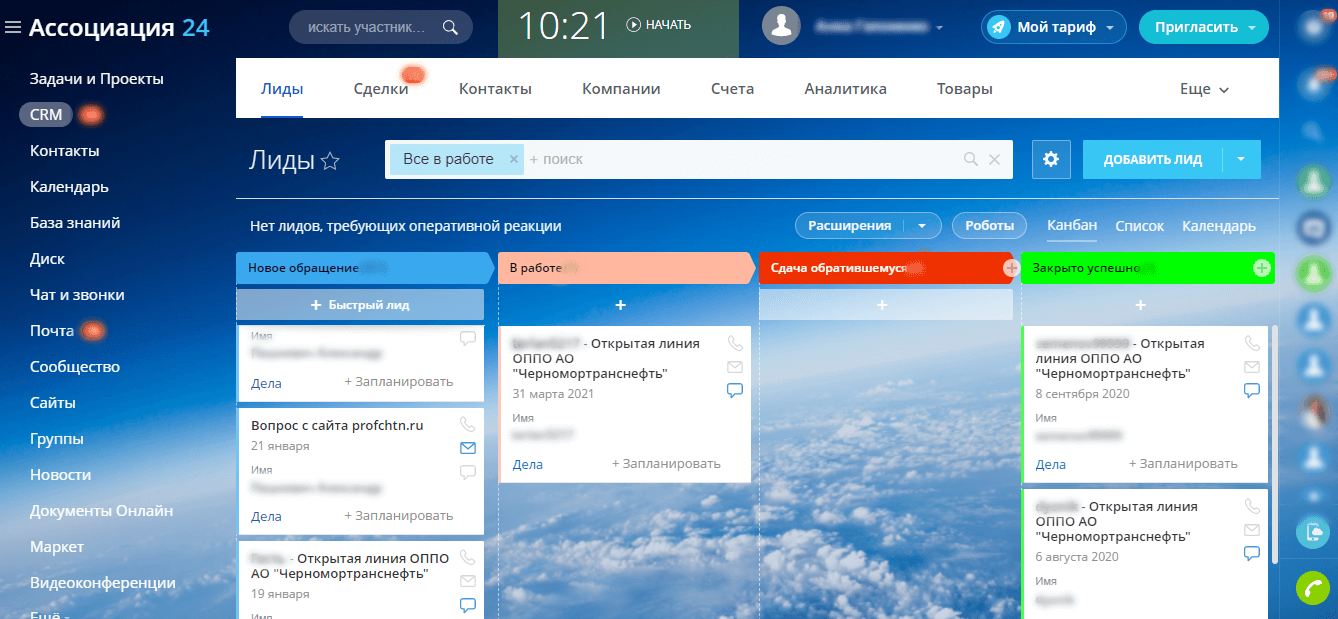This screenshot has height=619, width=1338.
Task: Start the workday with НАЧАТЬ play icon
Action: coord(633,25)
